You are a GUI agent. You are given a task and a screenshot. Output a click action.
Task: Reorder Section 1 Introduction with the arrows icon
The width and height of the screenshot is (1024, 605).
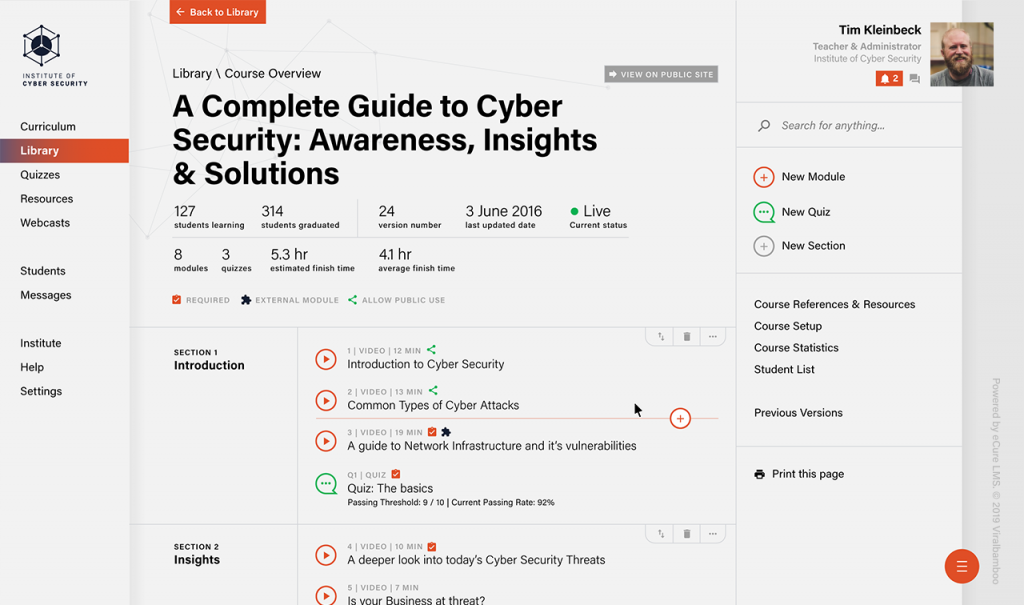tap(661, 336)
